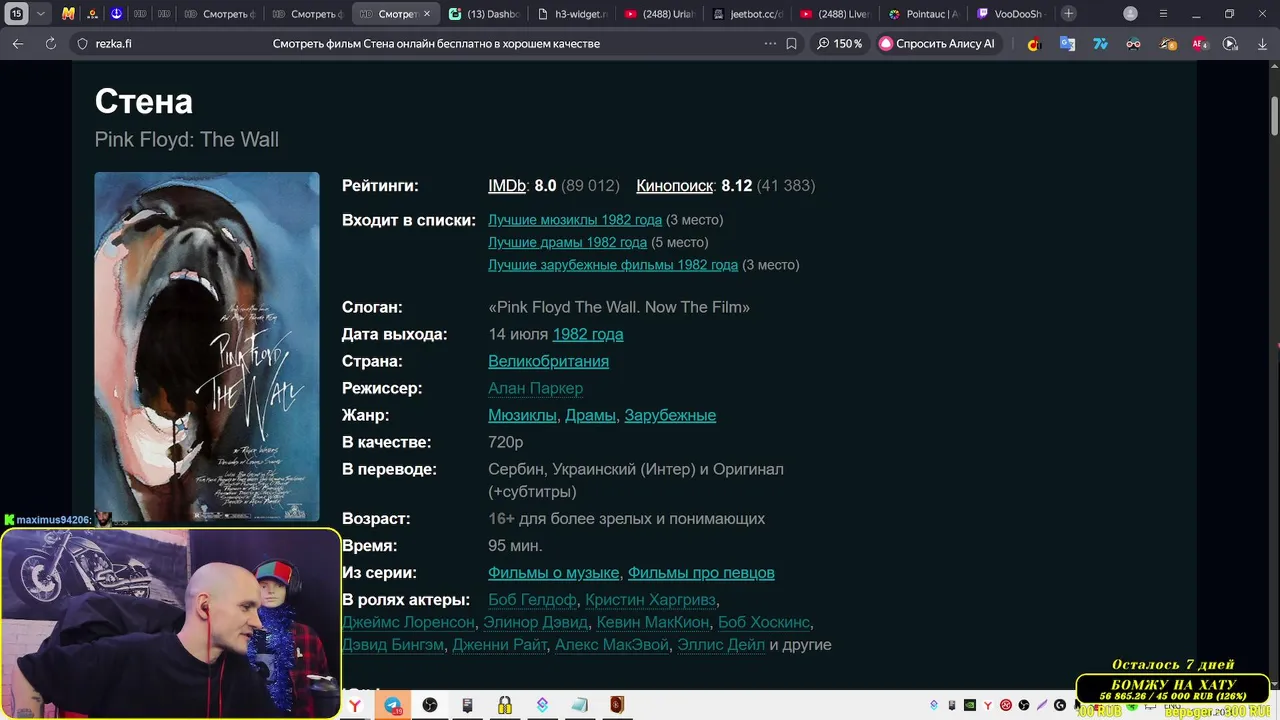Click the 1982 года release year link
This screenshot has width=1280, height=720.
(588, 335)
